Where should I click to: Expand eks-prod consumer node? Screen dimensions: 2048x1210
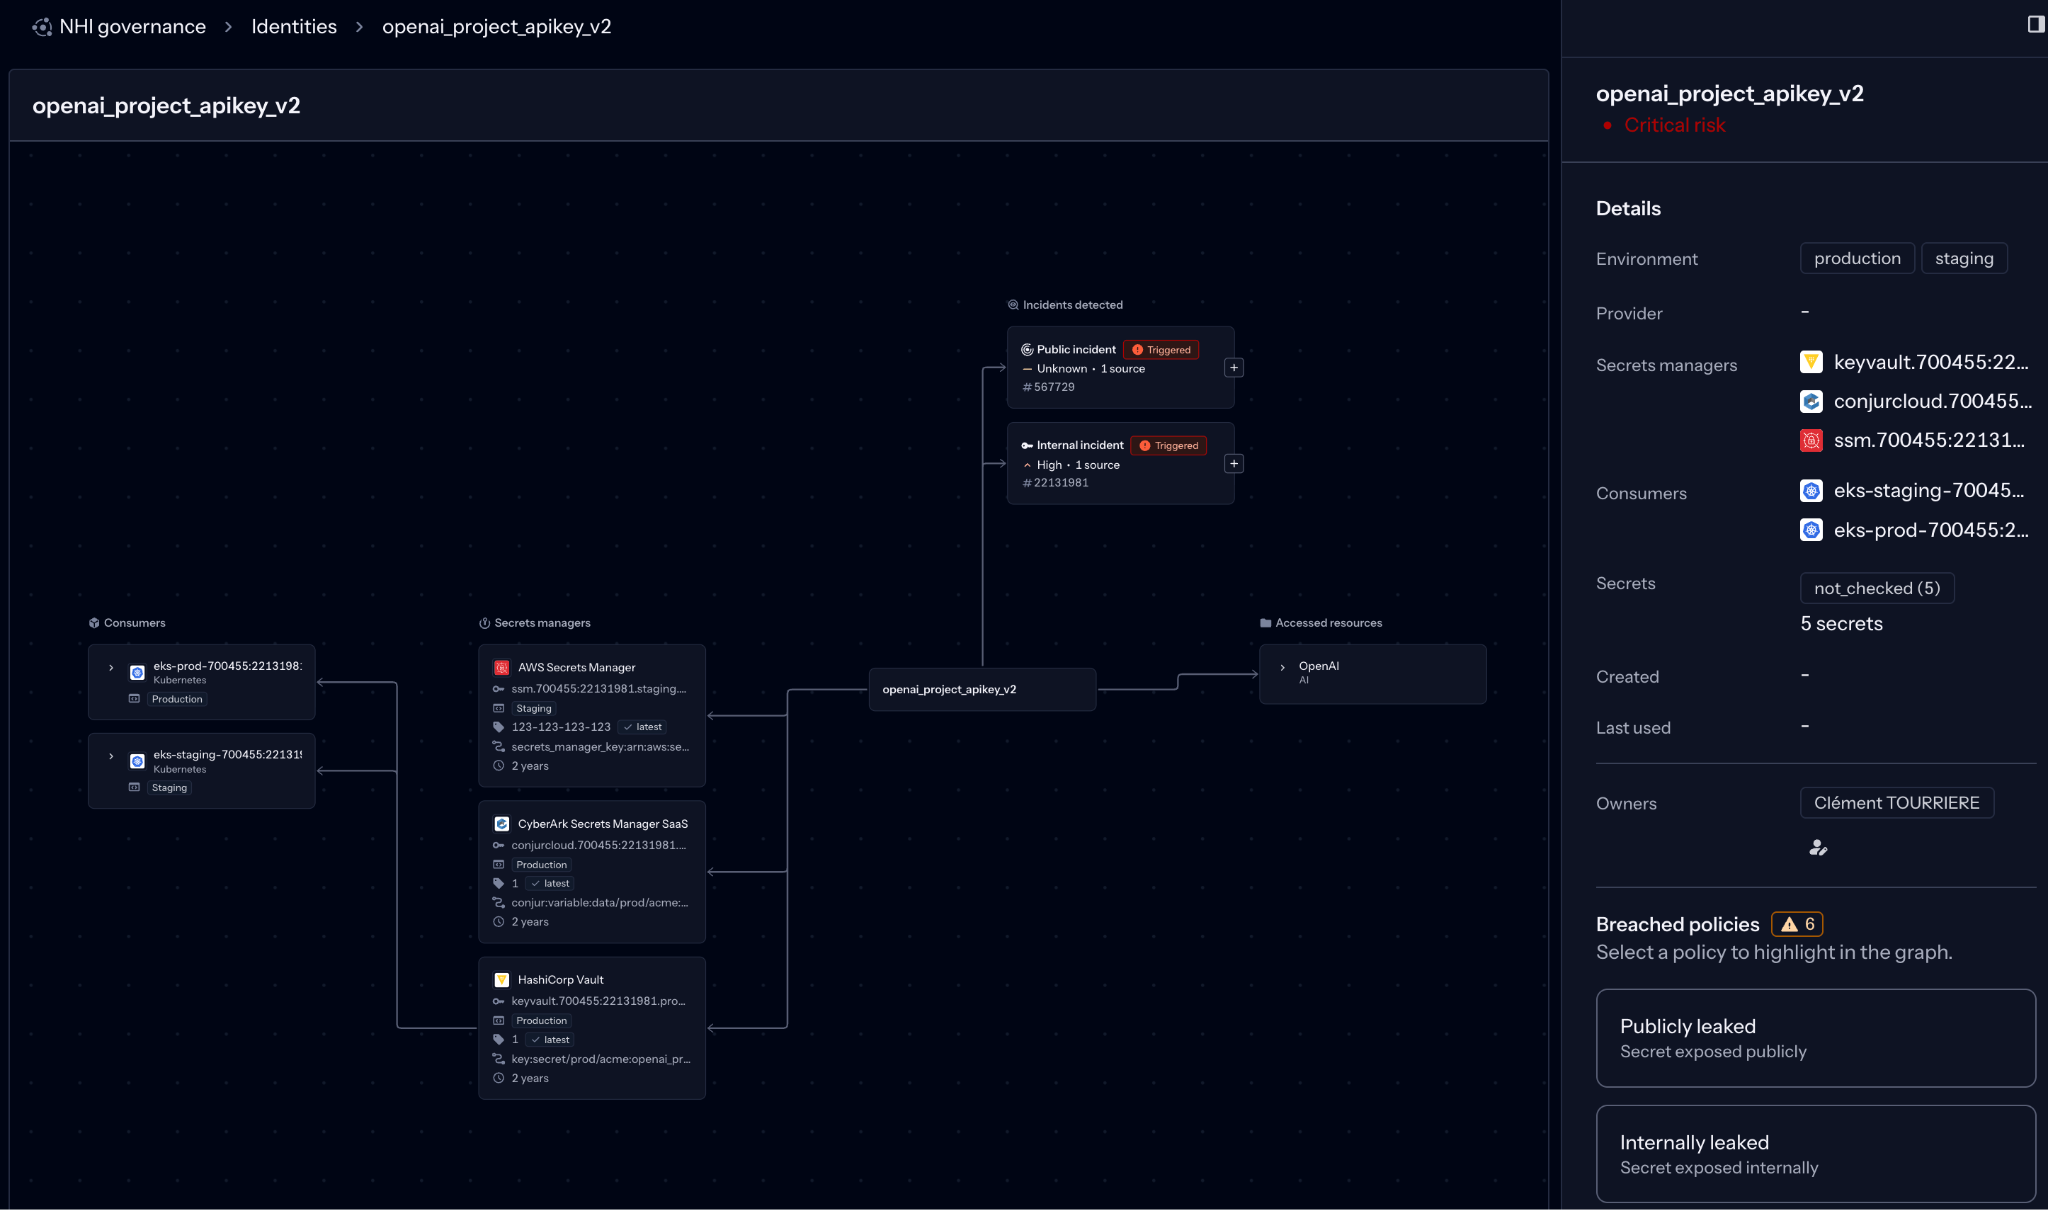(x=111, y=668)
